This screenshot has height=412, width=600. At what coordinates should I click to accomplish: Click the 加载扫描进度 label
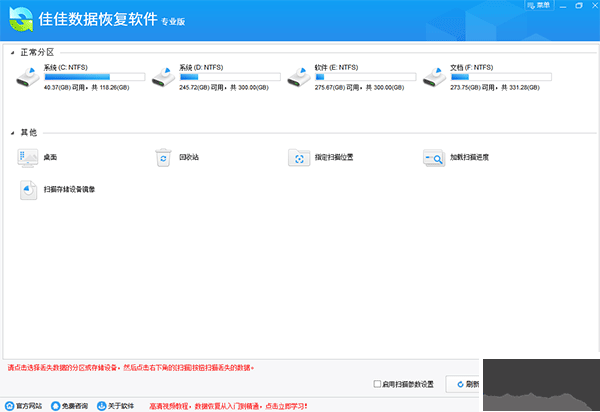[470, 157]
